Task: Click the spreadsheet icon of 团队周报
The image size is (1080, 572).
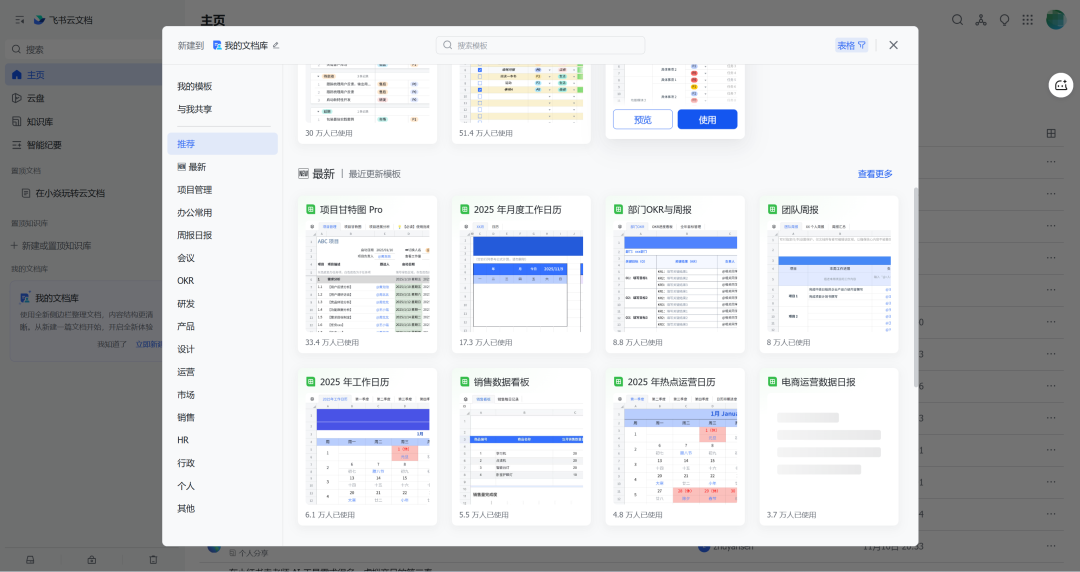Action: click(x=772, y=210)
